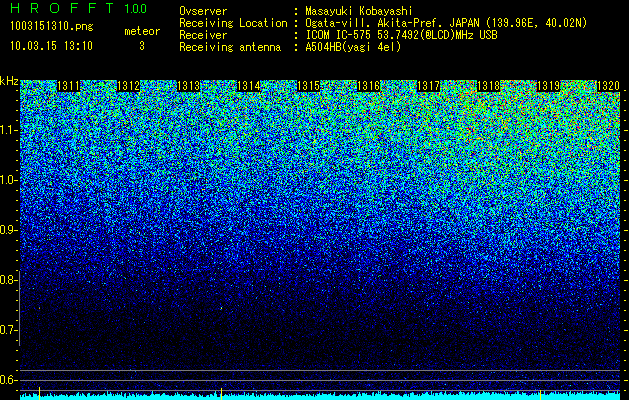
Task: Click the Receiver field label
Action: 203,35
